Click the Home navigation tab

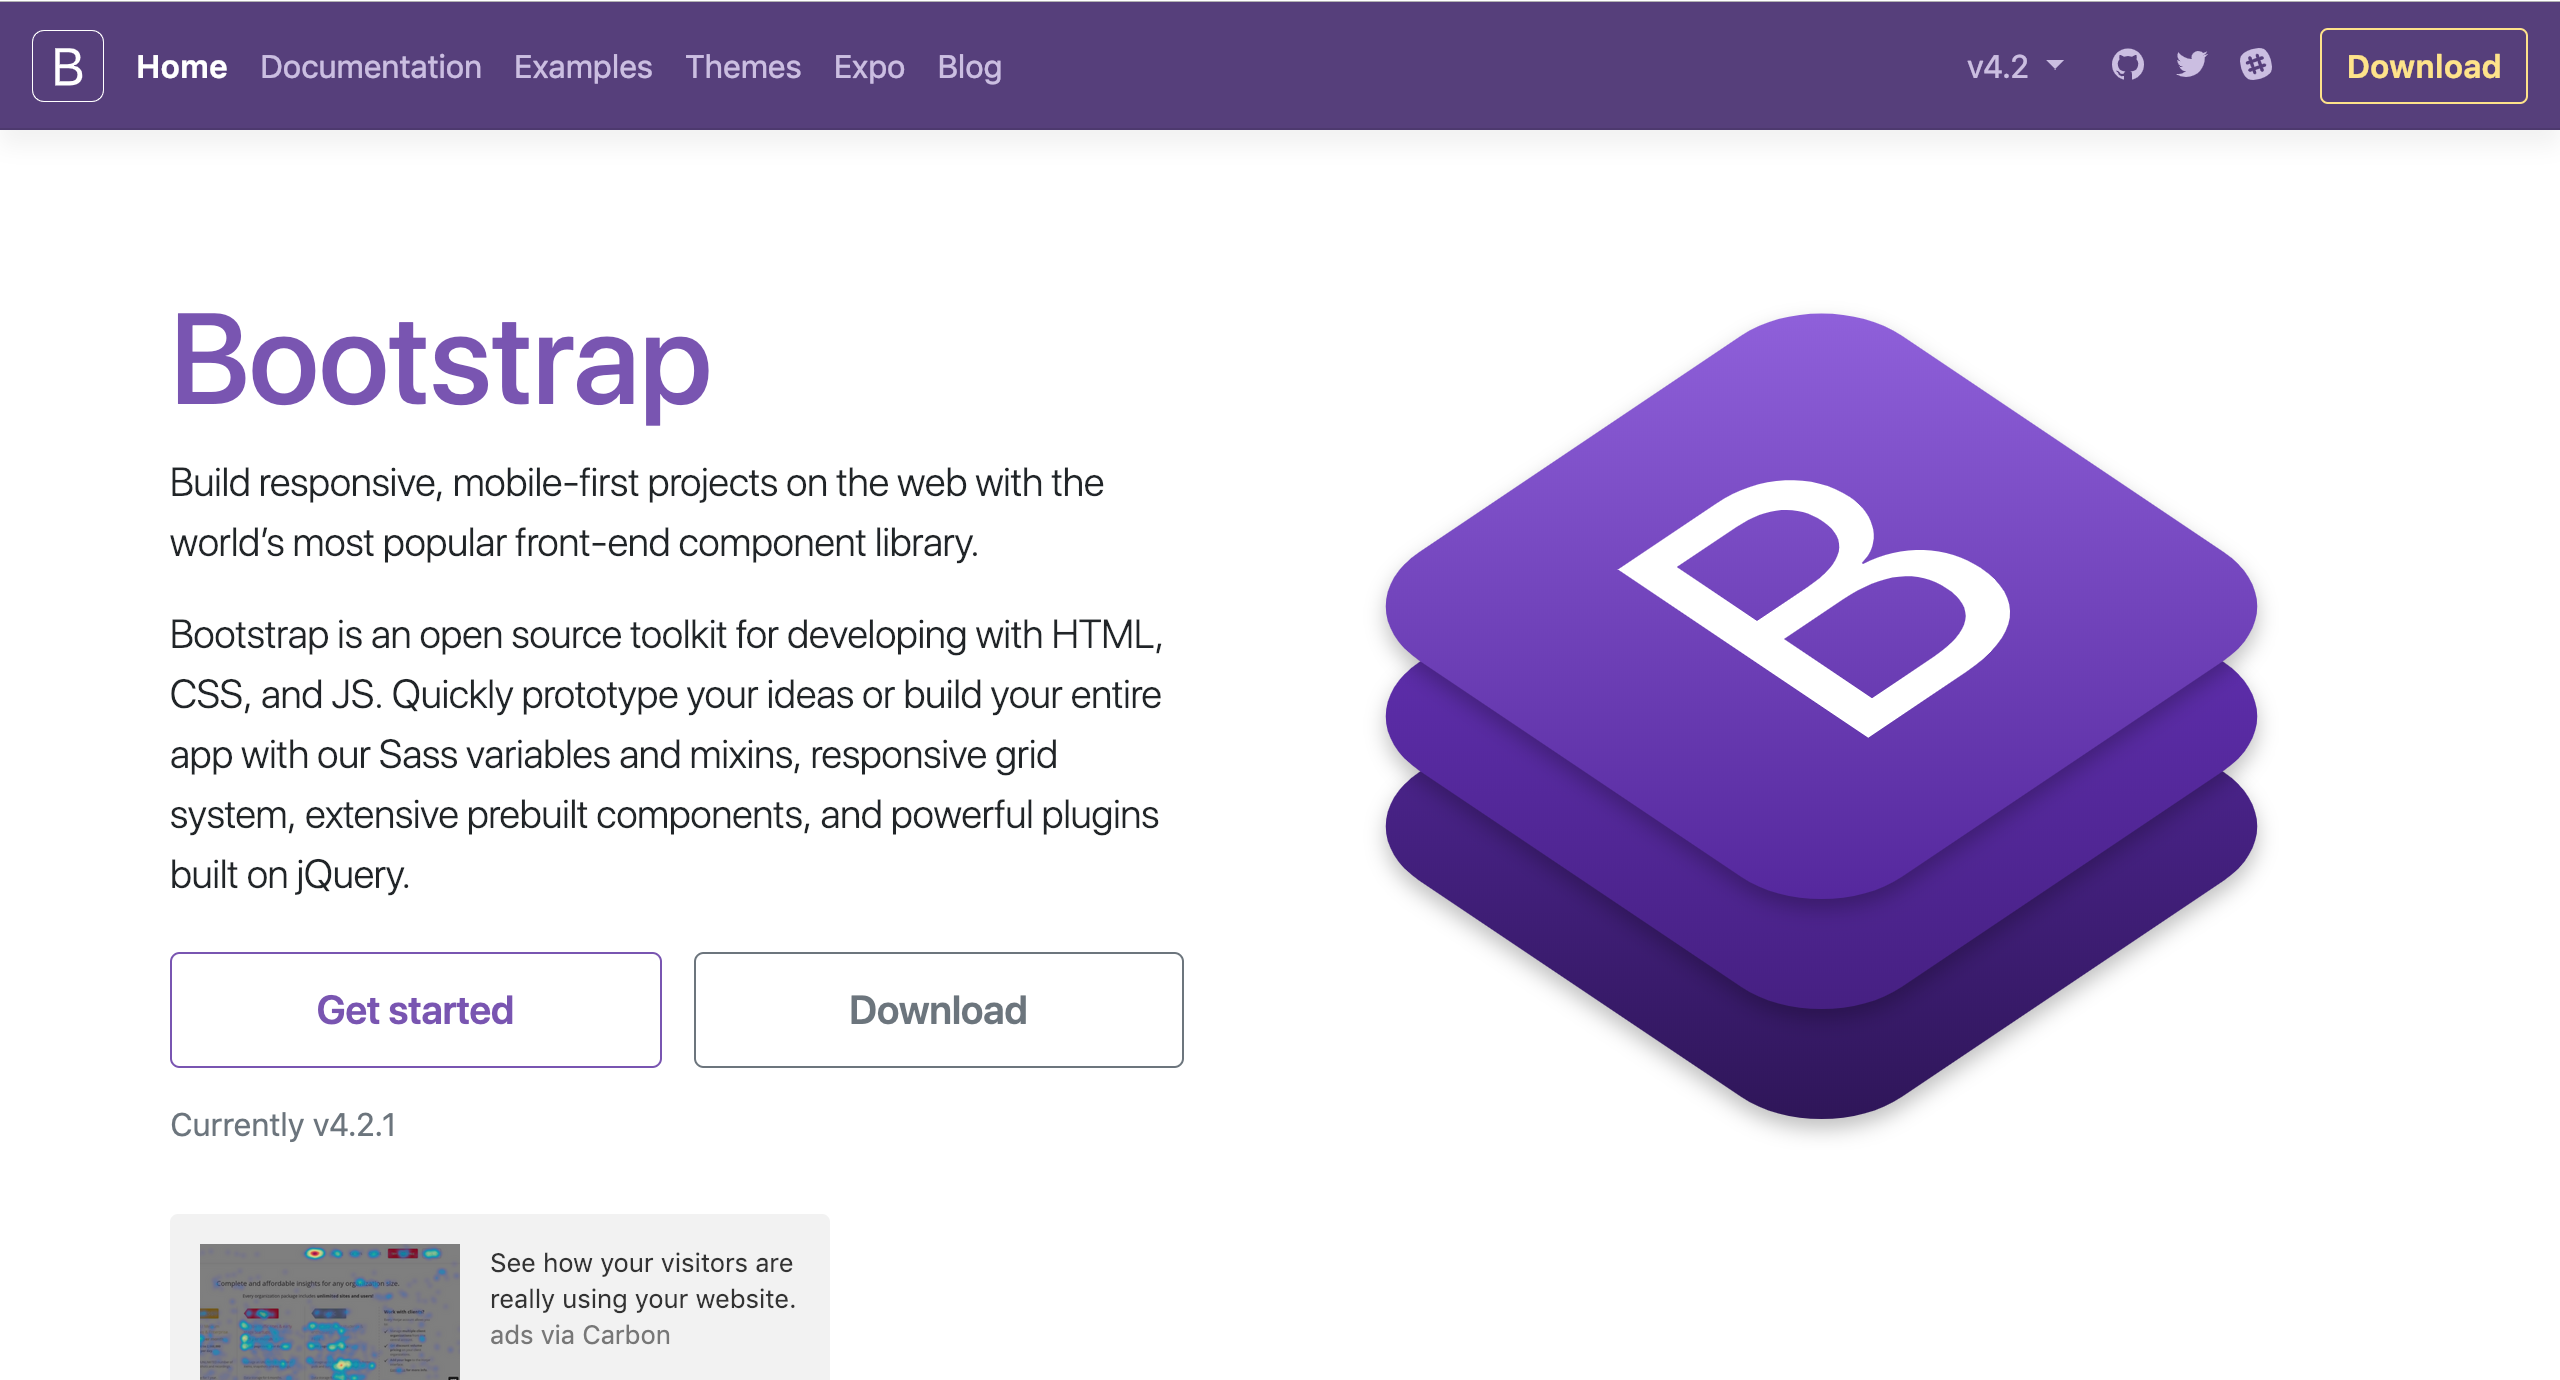coord(182,66)
